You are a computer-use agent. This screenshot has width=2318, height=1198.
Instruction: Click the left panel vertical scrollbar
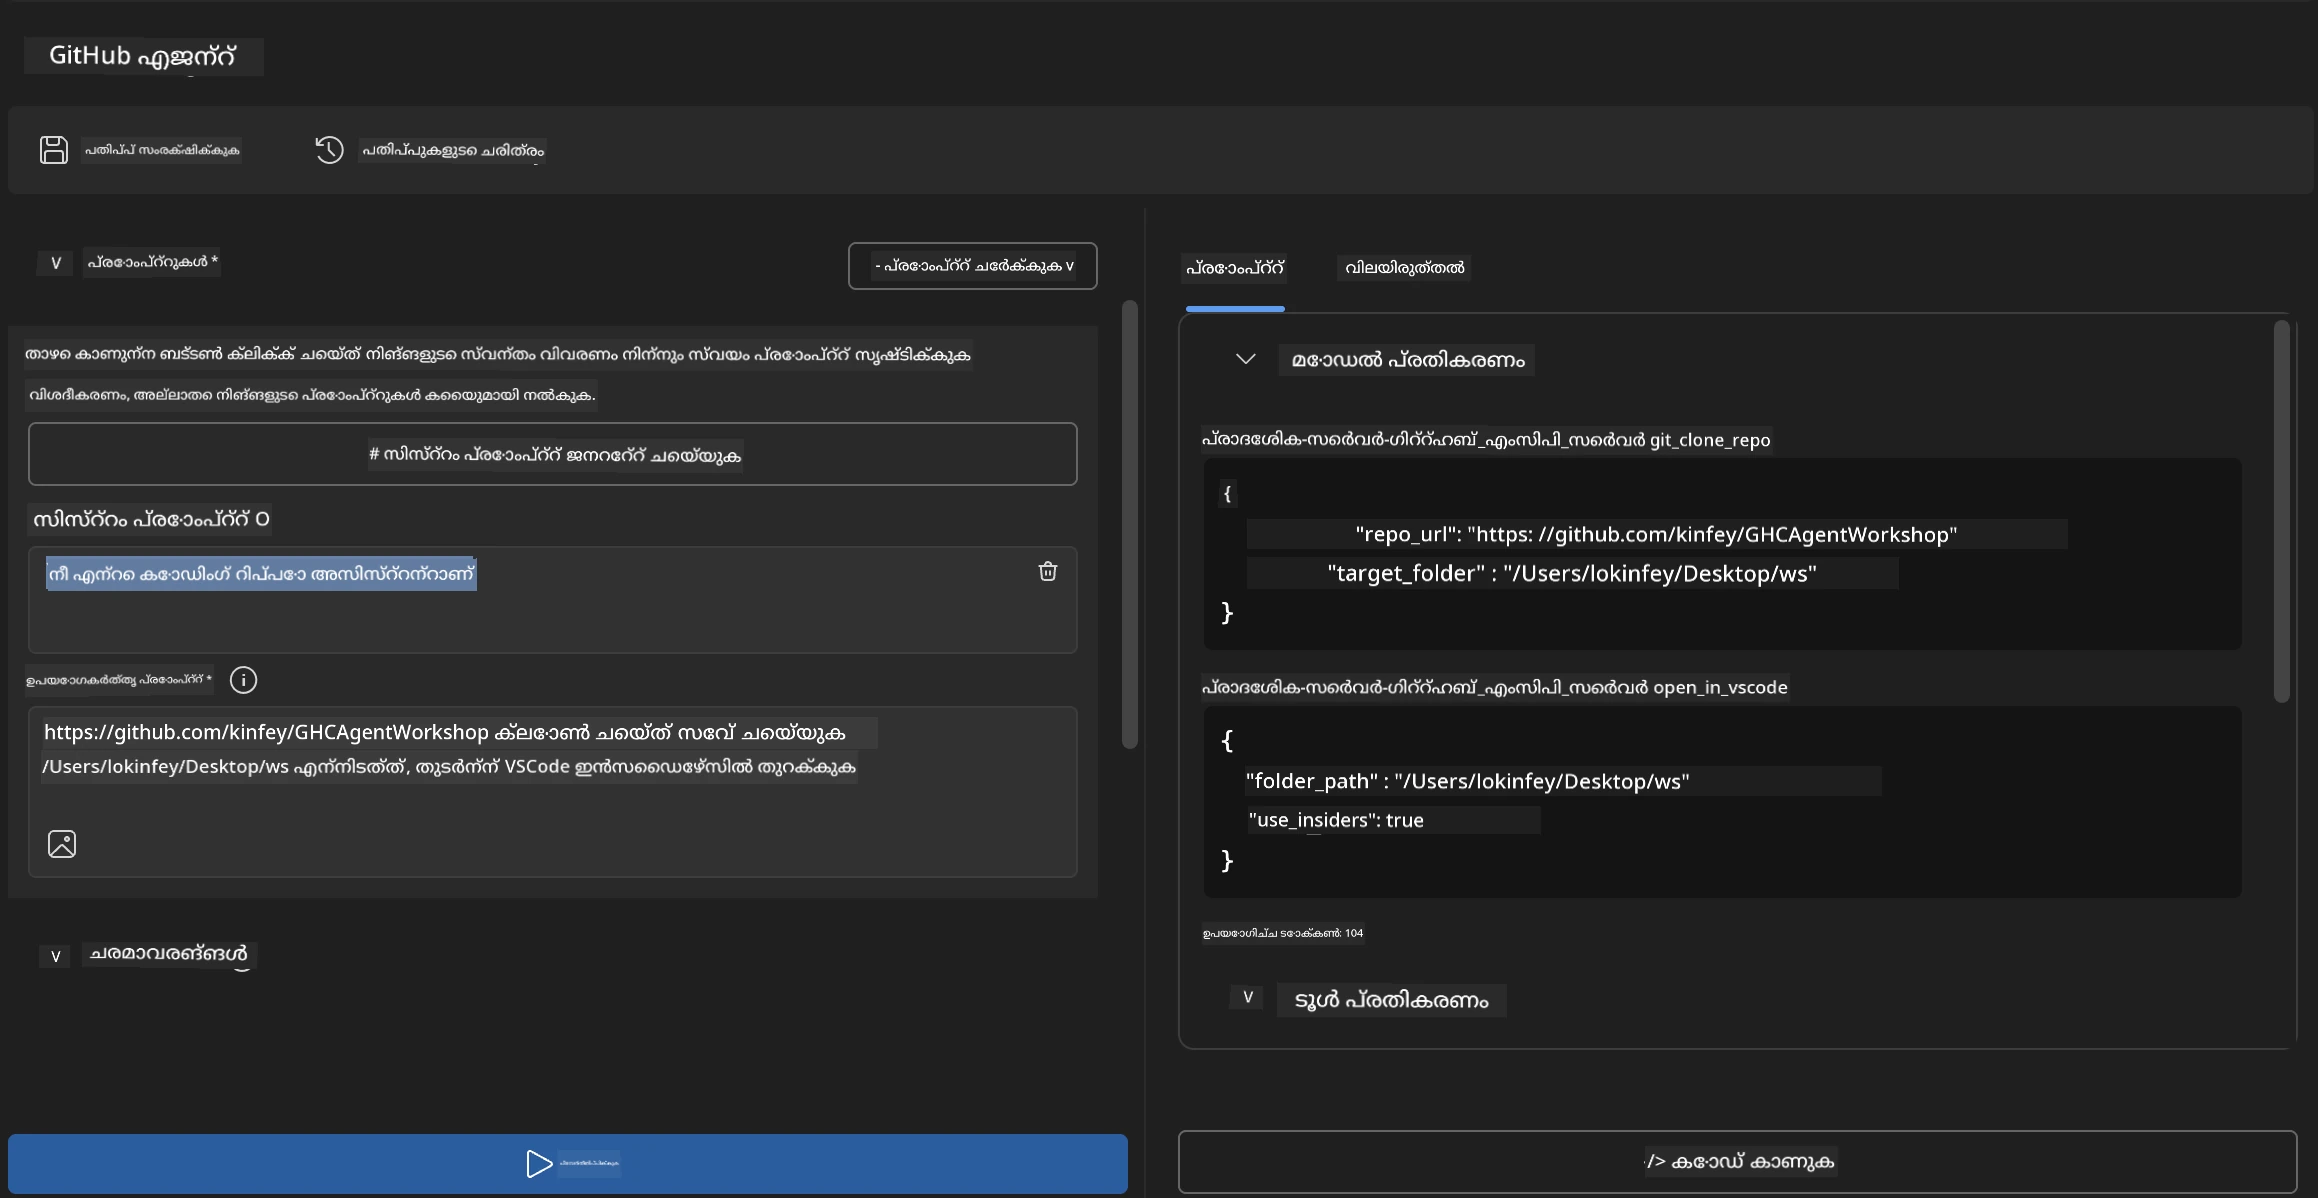(1130, 524)
